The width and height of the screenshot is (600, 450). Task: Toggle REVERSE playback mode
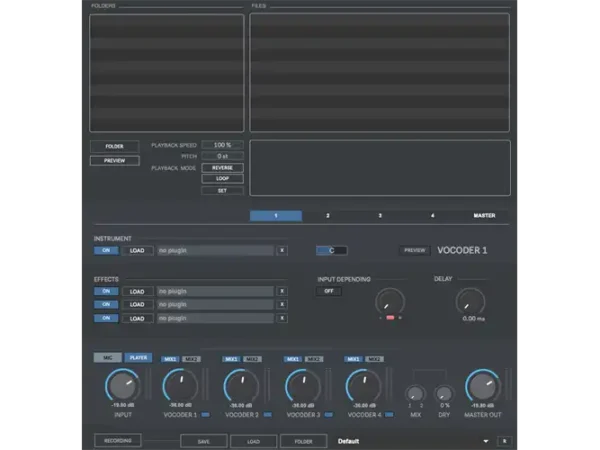pyautogui.click(x=222, y=168)
